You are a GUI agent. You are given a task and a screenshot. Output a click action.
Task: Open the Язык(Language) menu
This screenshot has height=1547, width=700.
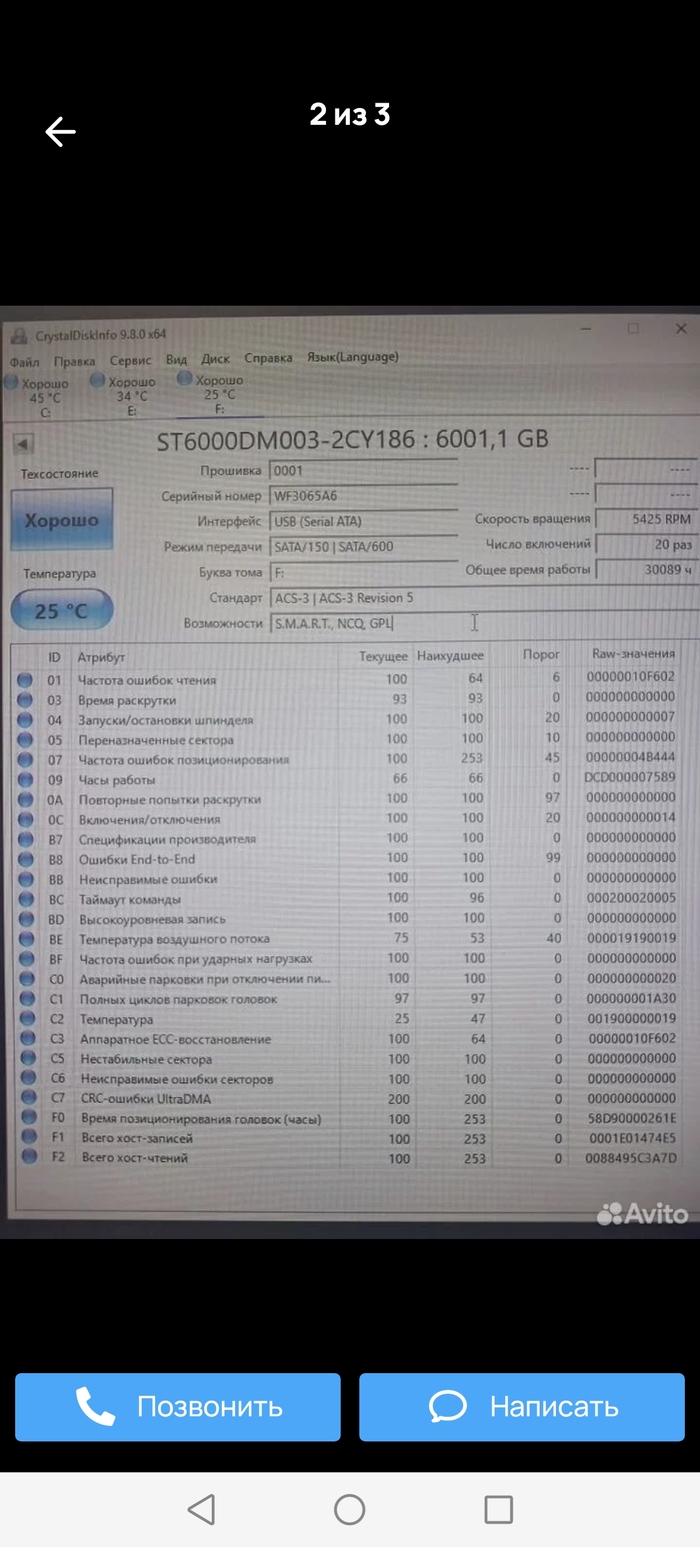point(352,356)
